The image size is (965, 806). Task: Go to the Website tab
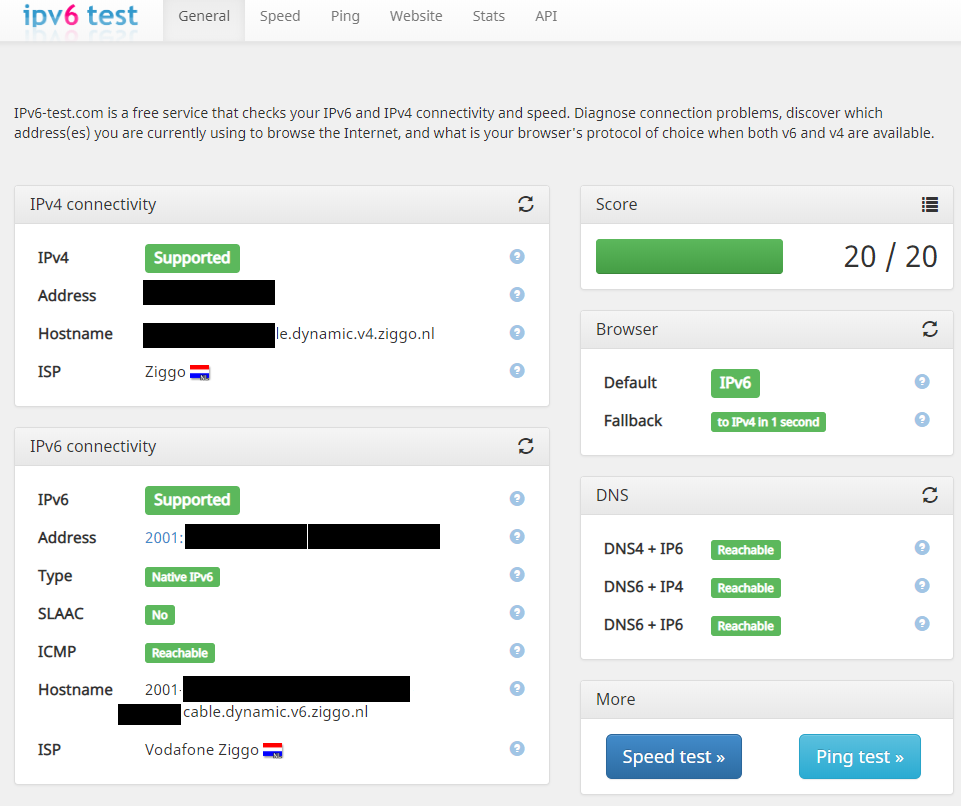point(416,17)
